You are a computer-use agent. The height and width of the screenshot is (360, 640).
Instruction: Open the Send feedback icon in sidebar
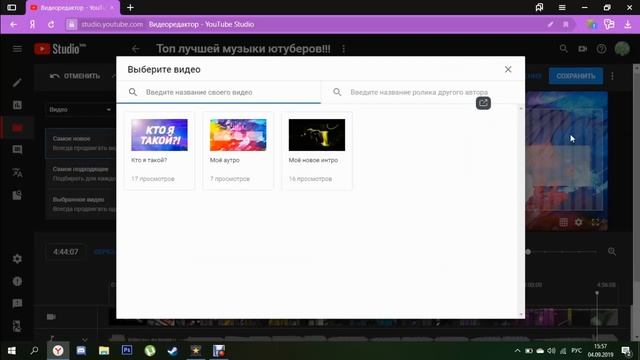[x=17, y=304]
